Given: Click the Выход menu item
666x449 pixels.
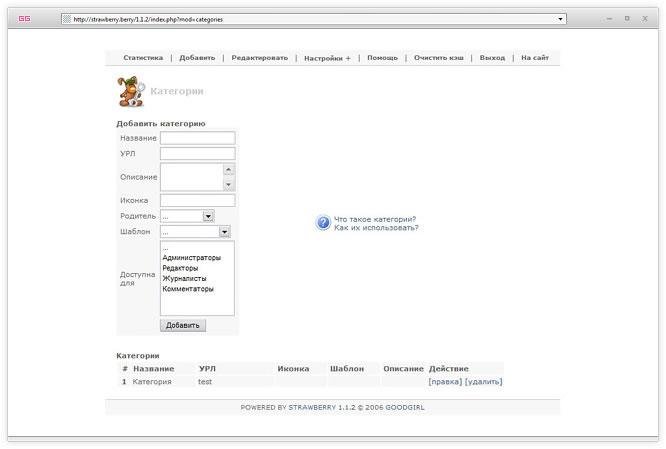Looking at the screenshot, I should tap(492, 58).
